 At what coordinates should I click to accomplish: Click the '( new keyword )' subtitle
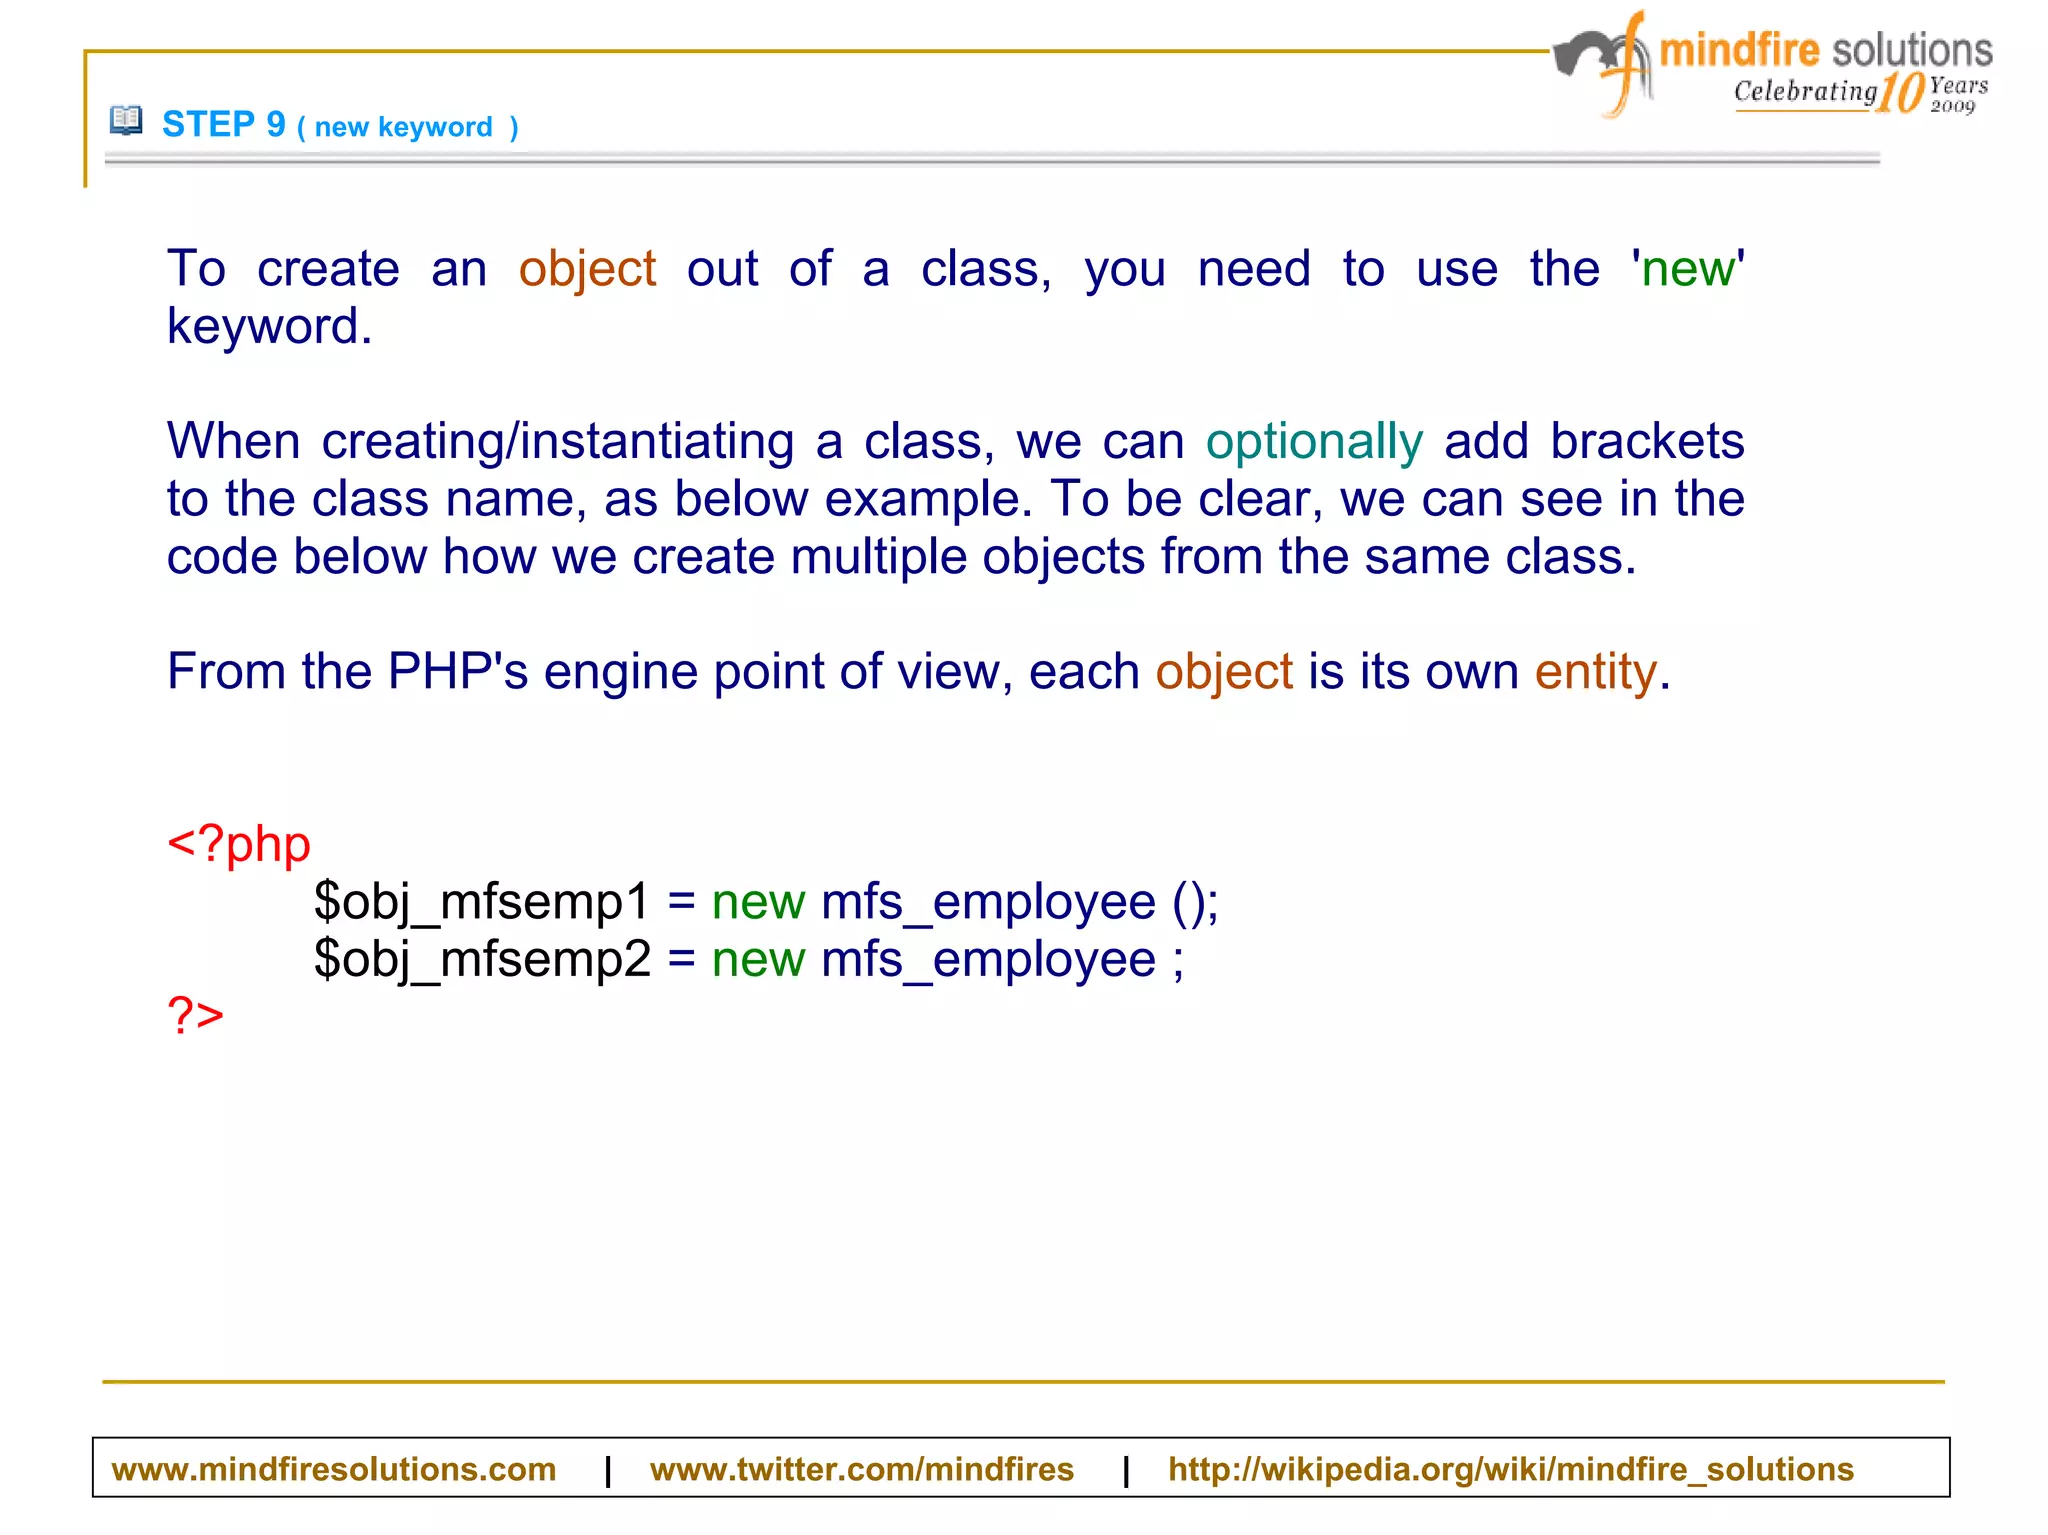click(408, 127)
